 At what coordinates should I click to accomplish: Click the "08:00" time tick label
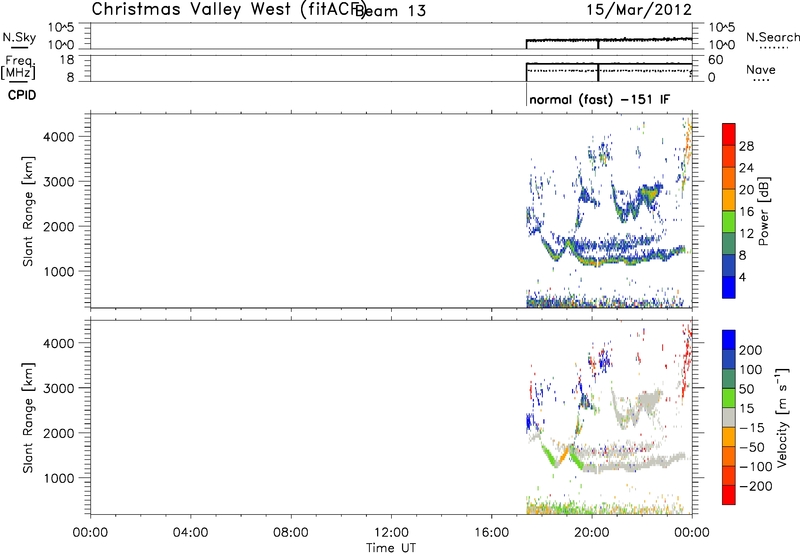[290, 533]
